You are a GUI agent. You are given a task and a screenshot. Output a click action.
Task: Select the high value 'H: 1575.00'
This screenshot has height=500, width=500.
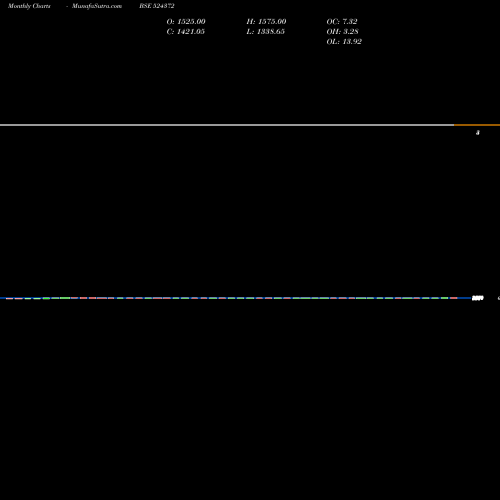click(266, 22)
